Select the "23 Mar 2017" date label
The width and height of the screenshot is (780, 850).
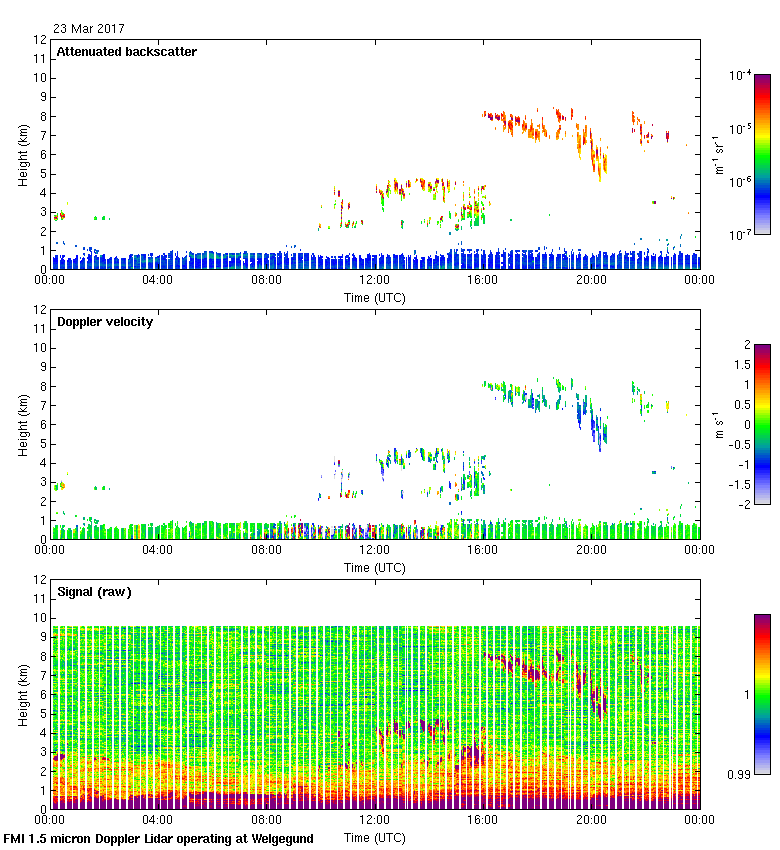pyautogui.click(x=89, y=29)
